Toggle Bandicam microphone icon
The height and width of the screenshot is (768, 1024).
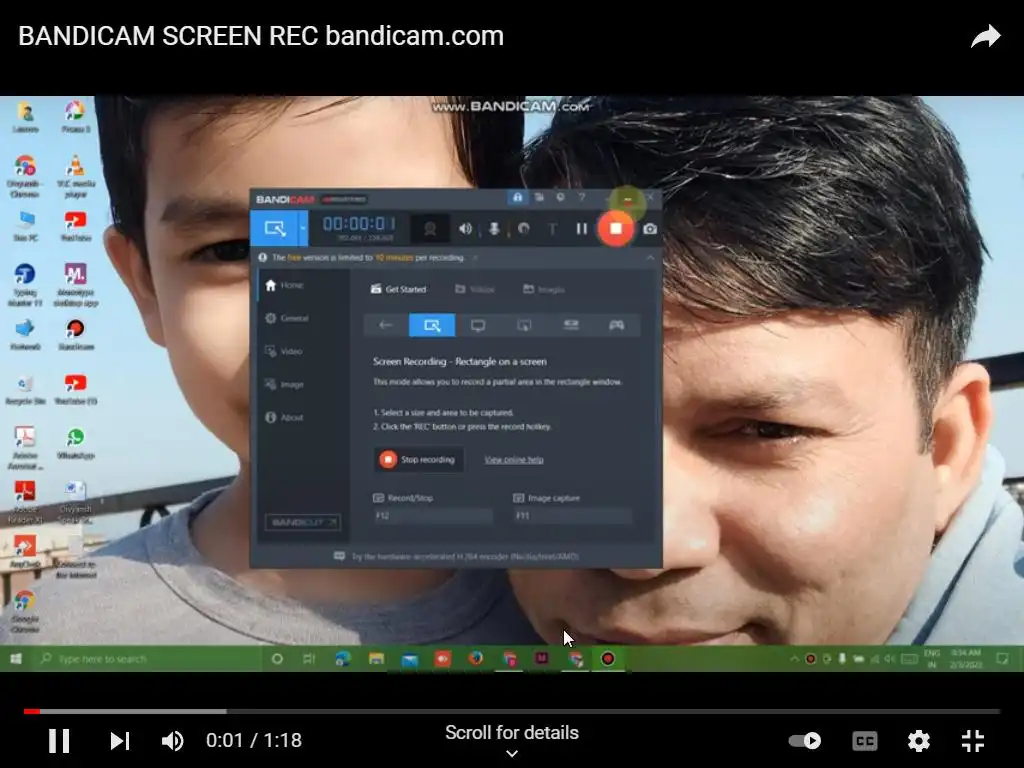(494, 229)
